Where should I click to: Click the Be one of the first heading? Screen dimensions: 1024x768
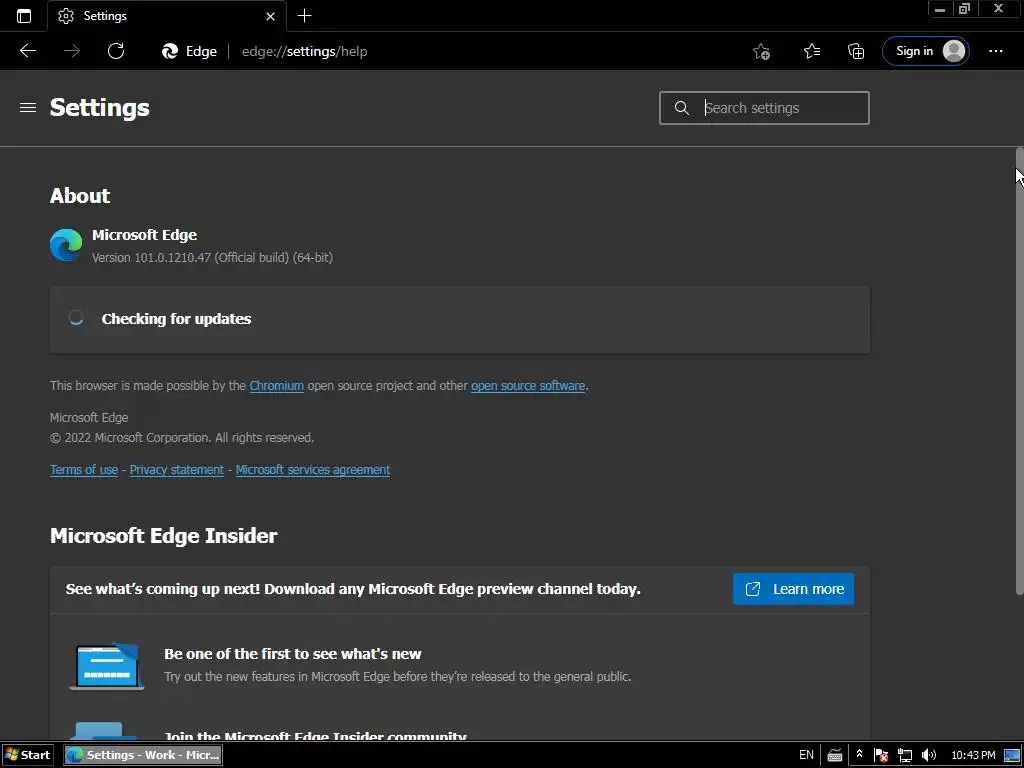coord(293,654)
